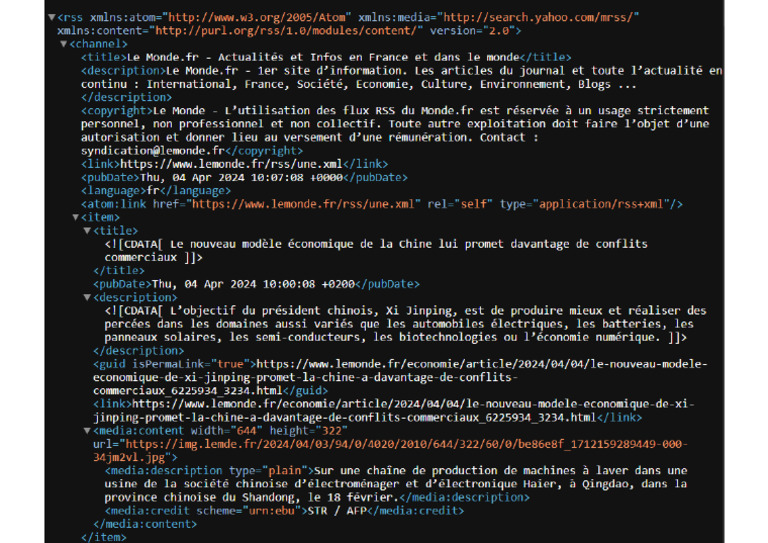Image resolution: width=768 pixels, height=543 pixels.
Task: Click the channel description line 'Le Monde.fr - 1er site d'information'
Action: pyautogui.click(x=402, y=71)
